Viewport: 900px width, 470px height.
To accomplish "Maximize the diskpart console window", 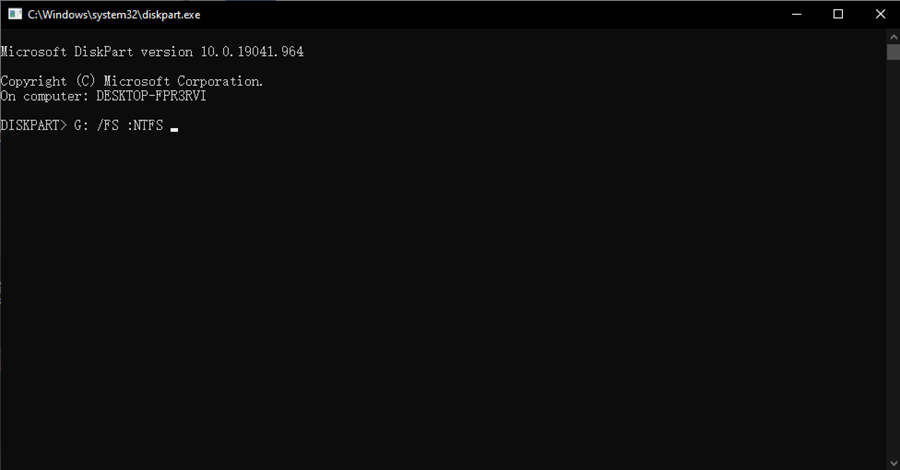I will pos(838,14).
